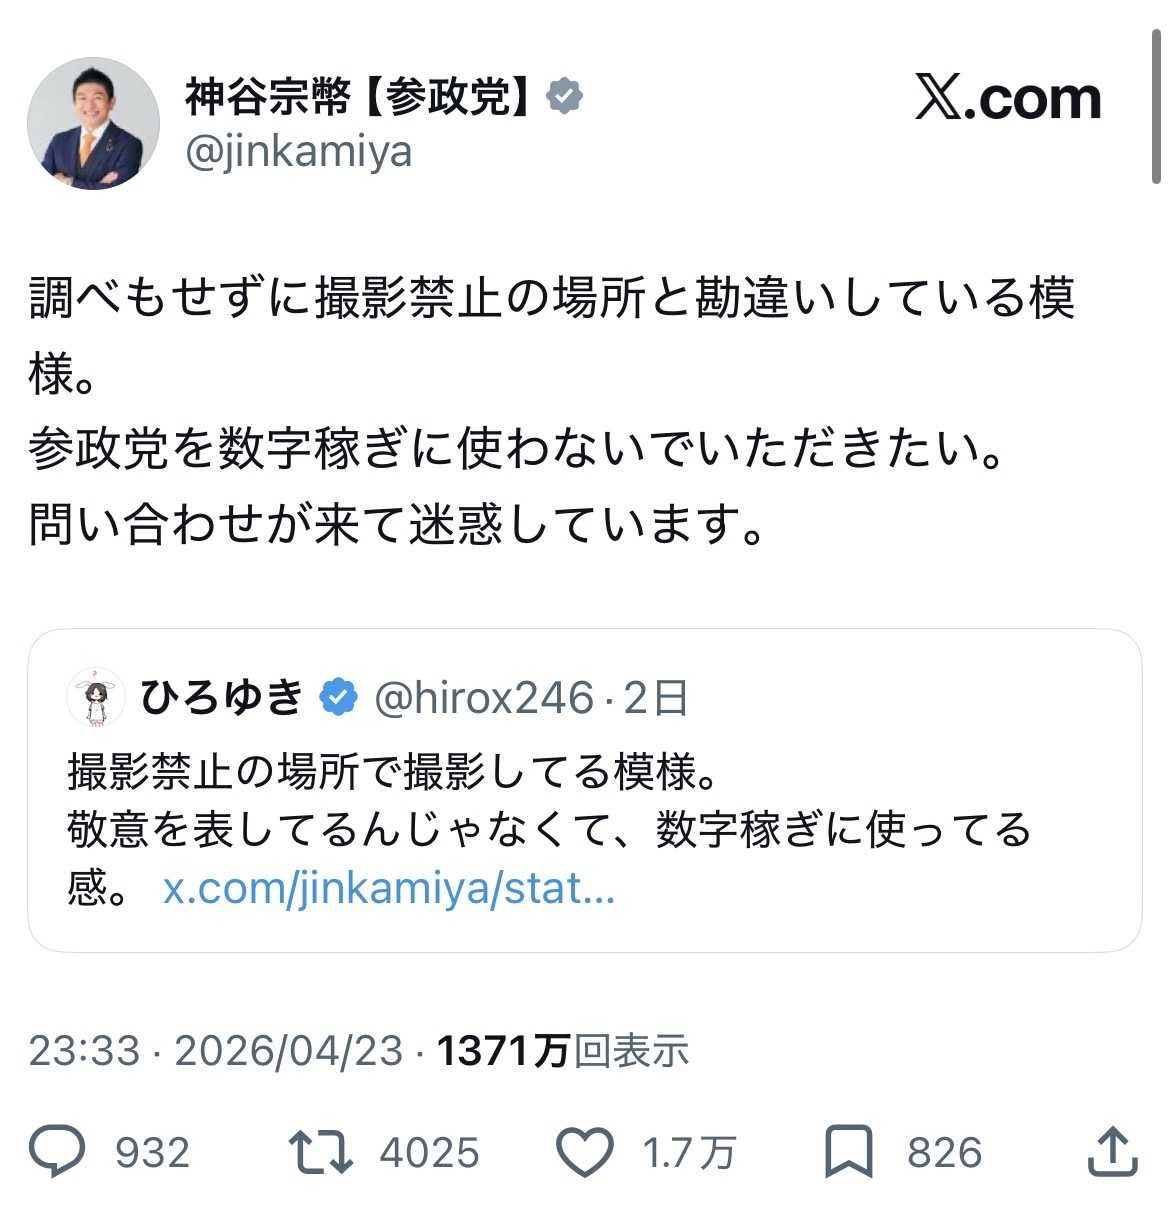The image size is (1170, 1222).
Task: Open the @jinkamiya handle
Action: (298, 152)
